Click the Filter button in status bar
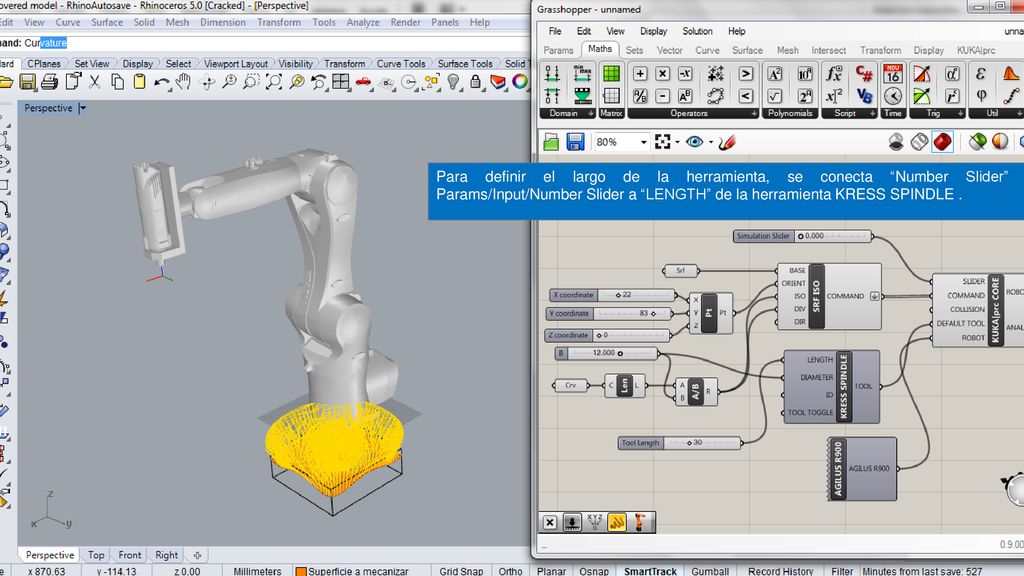This screenshot has width=1024, height=576. (842, 571)
